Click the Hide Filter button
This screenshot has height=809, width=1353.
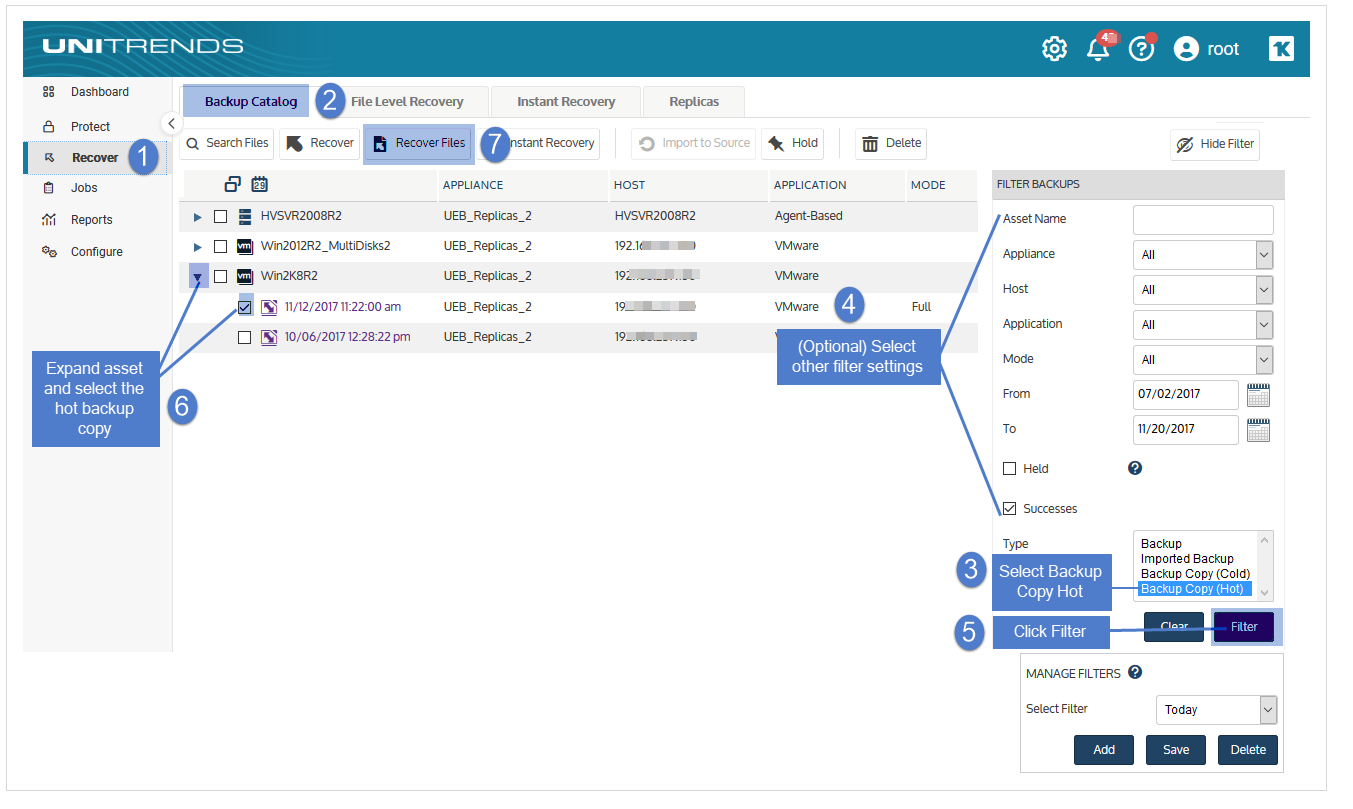point(1215,144)
